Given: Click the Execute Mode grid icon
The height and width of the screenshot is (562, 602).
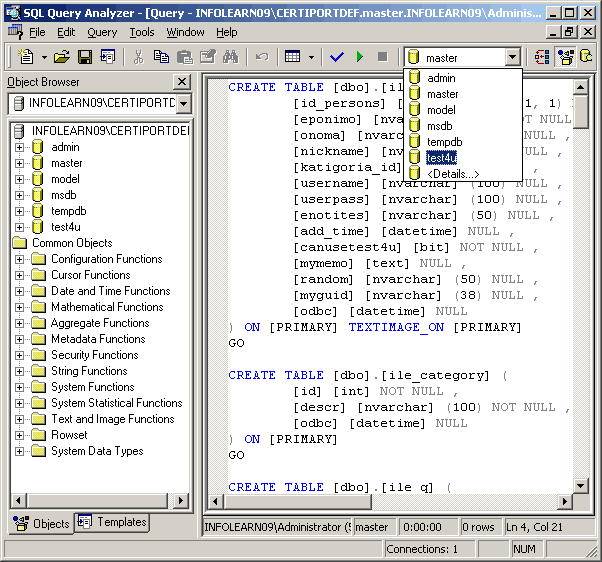Looking at the screenshot, I should coord(293,57).
